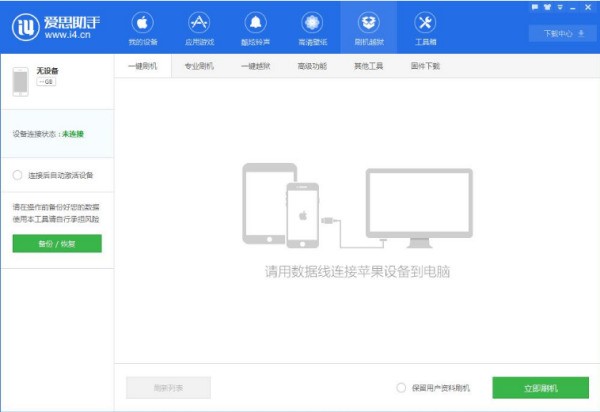
Task: Click the green 备份 / 恢复 button
Action: pyautogui.click(x=57, y=243)
